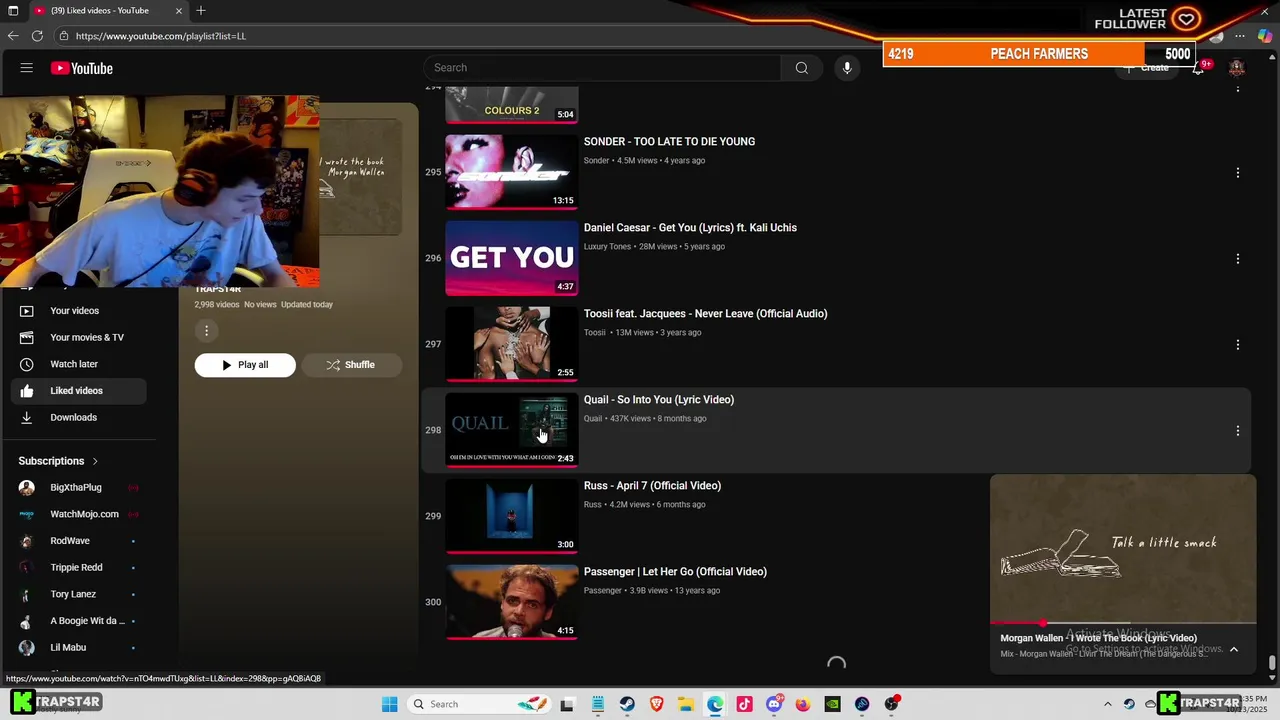Screen dimensions: 1280x720
Task: Click the search magnifier button
Action: coord(801,68)
